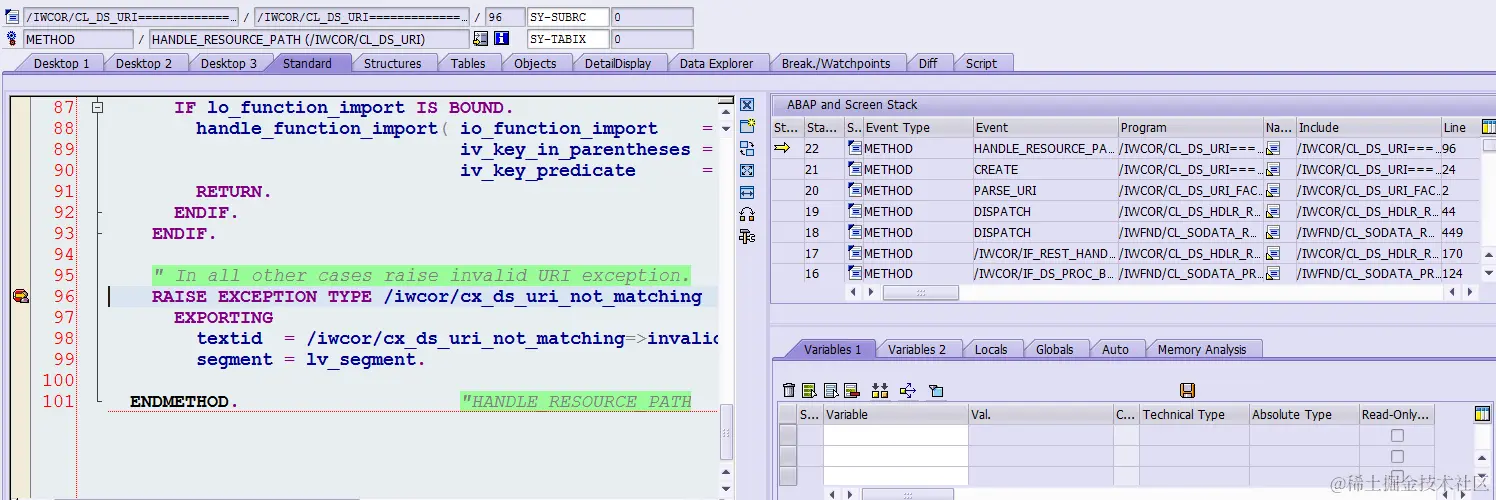Screen dimensions: 1496x500
Task: Click the green list icon in Variables toolbar
Action: click(x=809, y=390)
